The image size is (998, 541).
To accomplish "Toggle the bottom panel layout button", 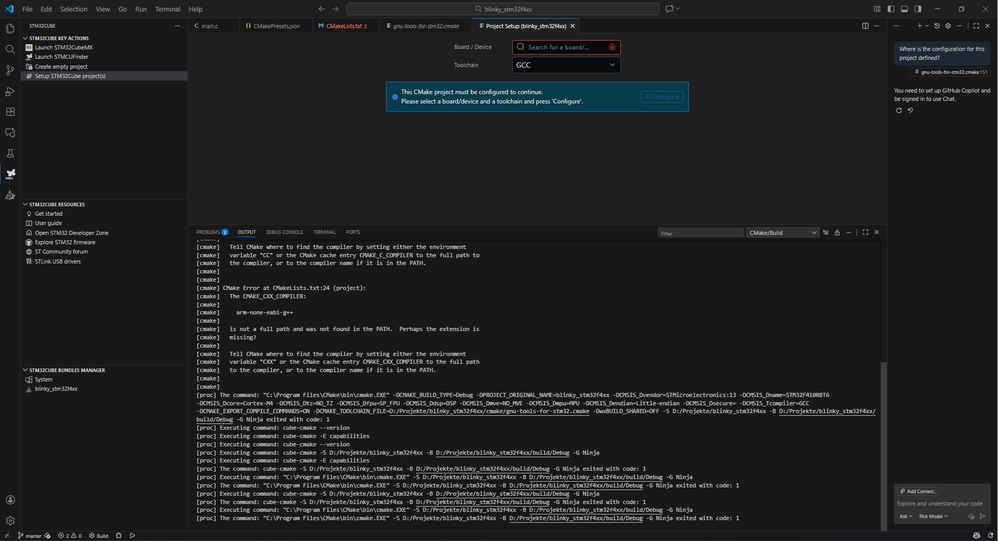I will pyautogui.click(x=904, y=9).
